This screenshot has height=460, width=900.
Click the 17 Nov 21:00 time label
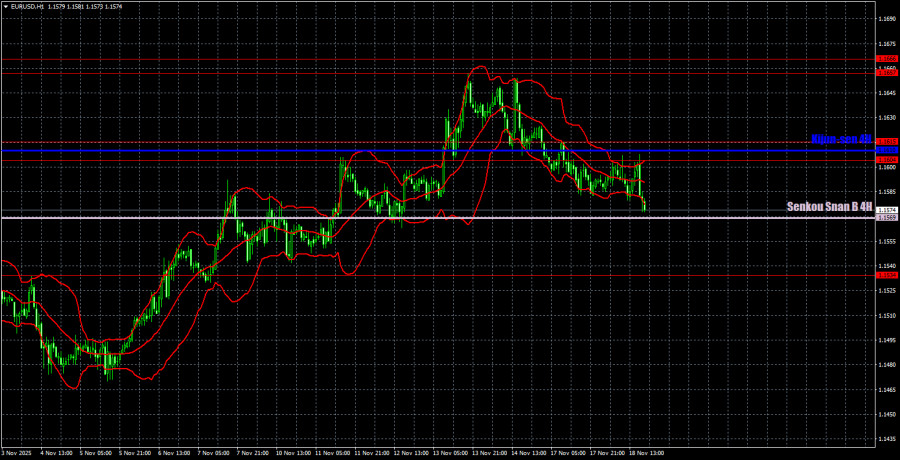coord(606,454)
